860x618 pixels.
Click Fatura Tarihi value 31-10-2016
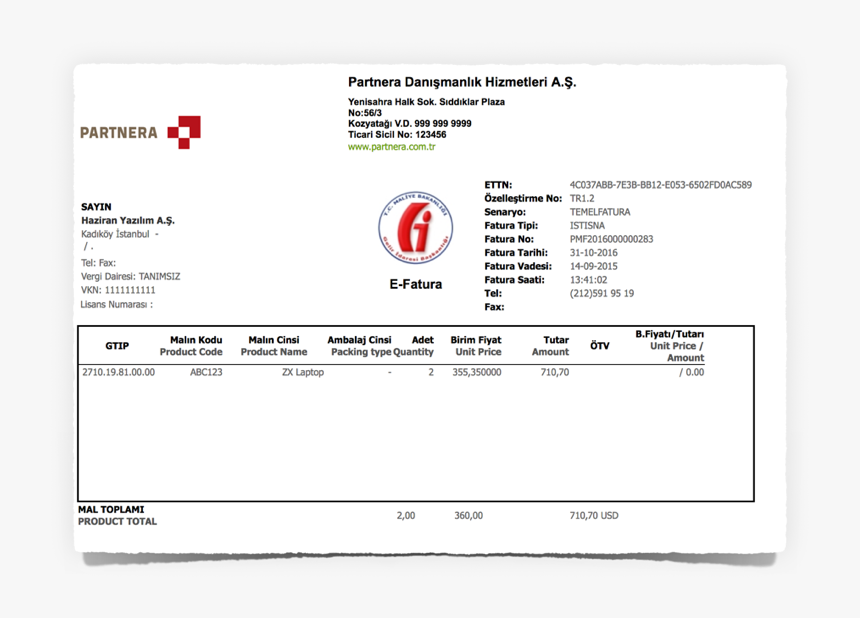point(593,253)
